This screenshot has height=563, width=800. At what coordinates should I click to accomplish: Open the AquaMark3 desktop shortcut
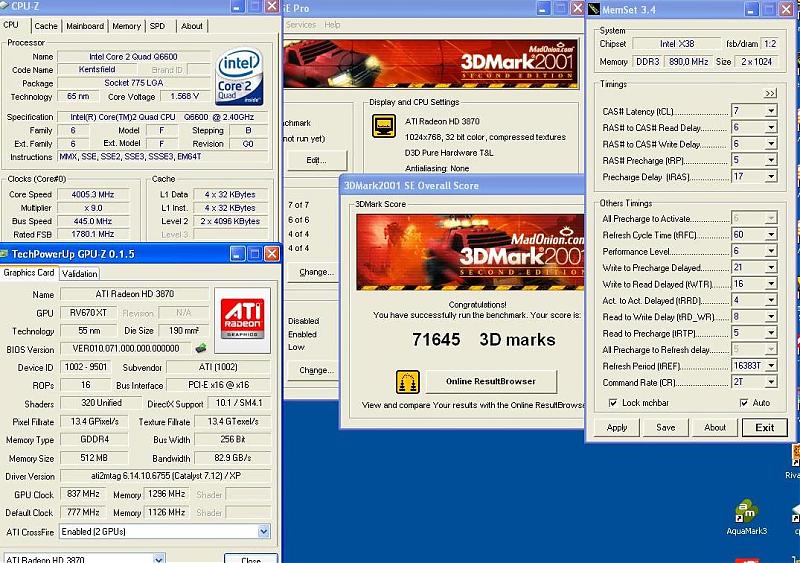(x=746, y=517)
